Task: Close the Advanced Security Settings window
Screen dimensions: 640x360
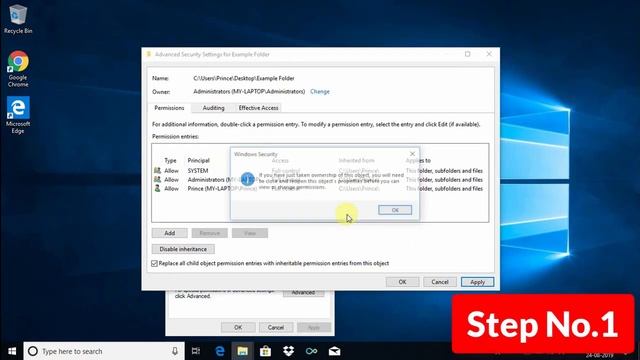Action: coord(489,54)
